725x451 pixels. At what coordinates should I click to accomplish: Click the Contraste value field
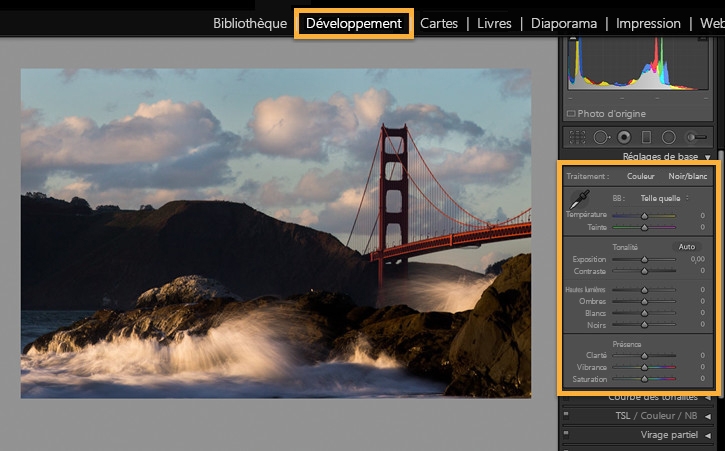tap(702, 271)
